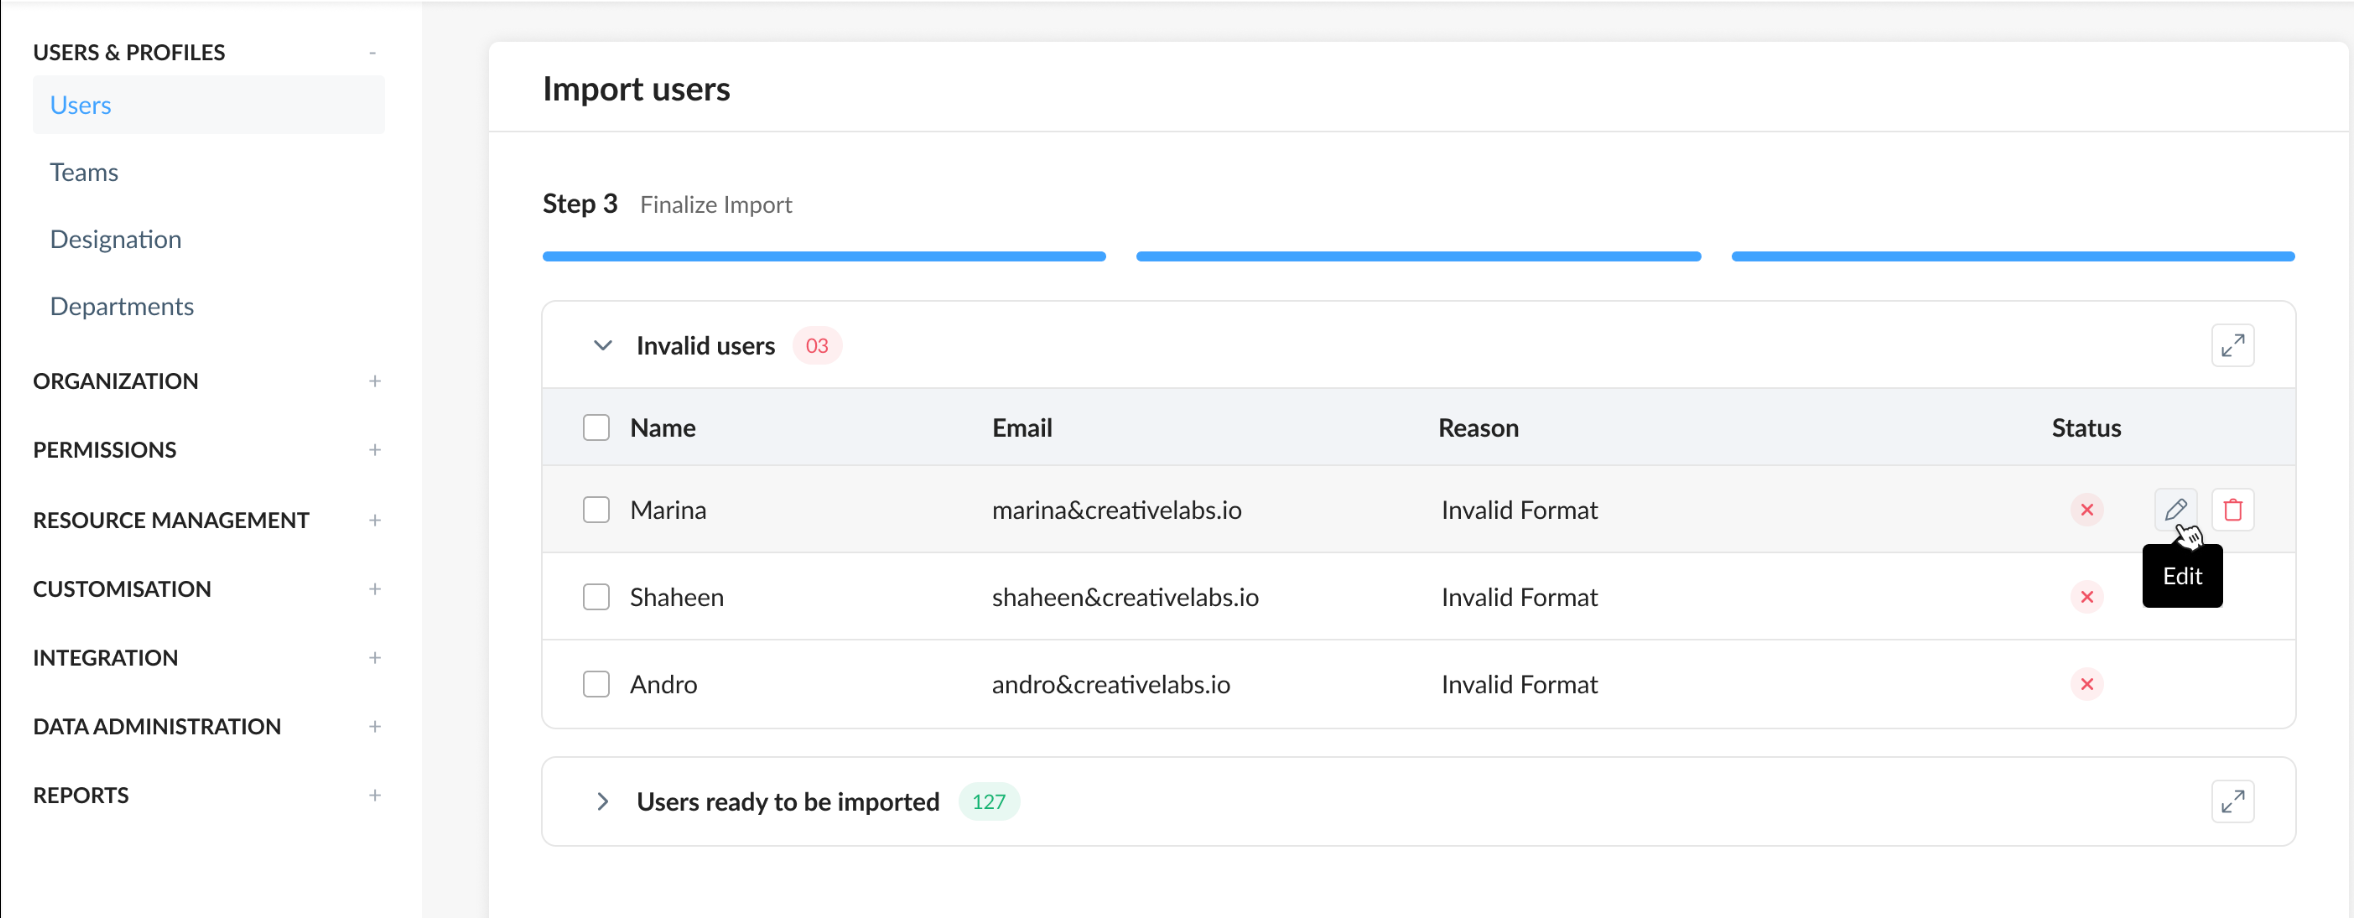
Task: Click the Finalize Import step label
Action: click(716, 205)
